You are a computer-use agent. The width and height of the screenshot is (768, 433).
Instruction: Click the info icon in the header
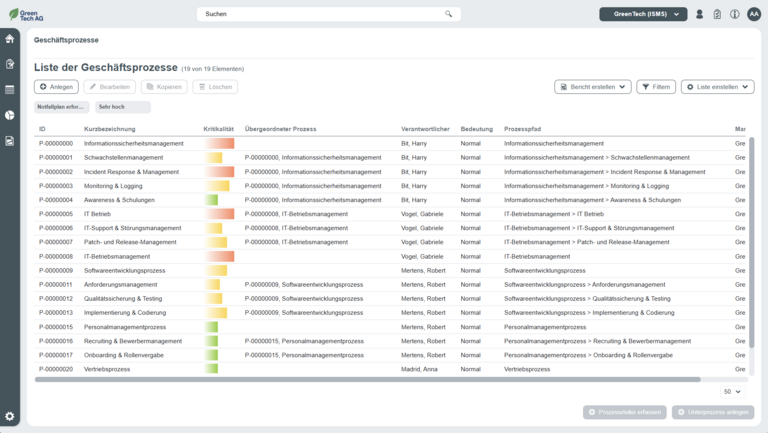pos(734,14)
